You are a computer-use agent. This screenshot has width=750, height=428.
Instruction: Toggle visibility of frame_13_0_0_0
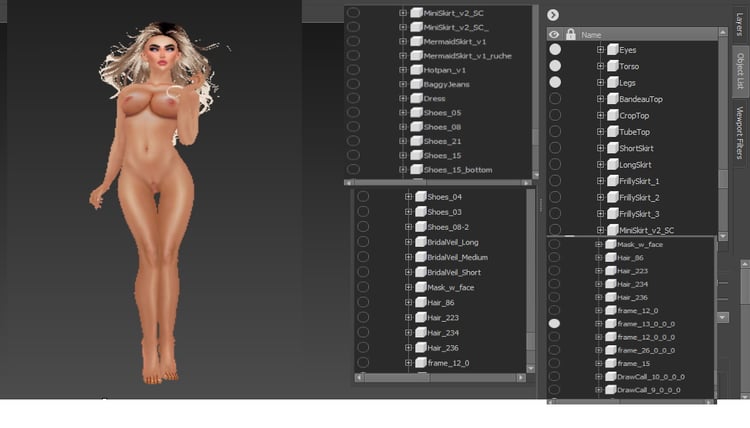pyautogui.click(x=554, y=323)
